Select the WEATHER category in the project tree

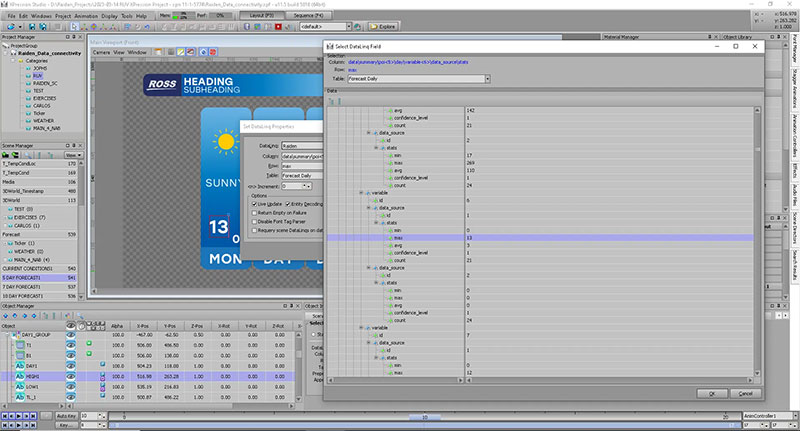coord(45,121)
